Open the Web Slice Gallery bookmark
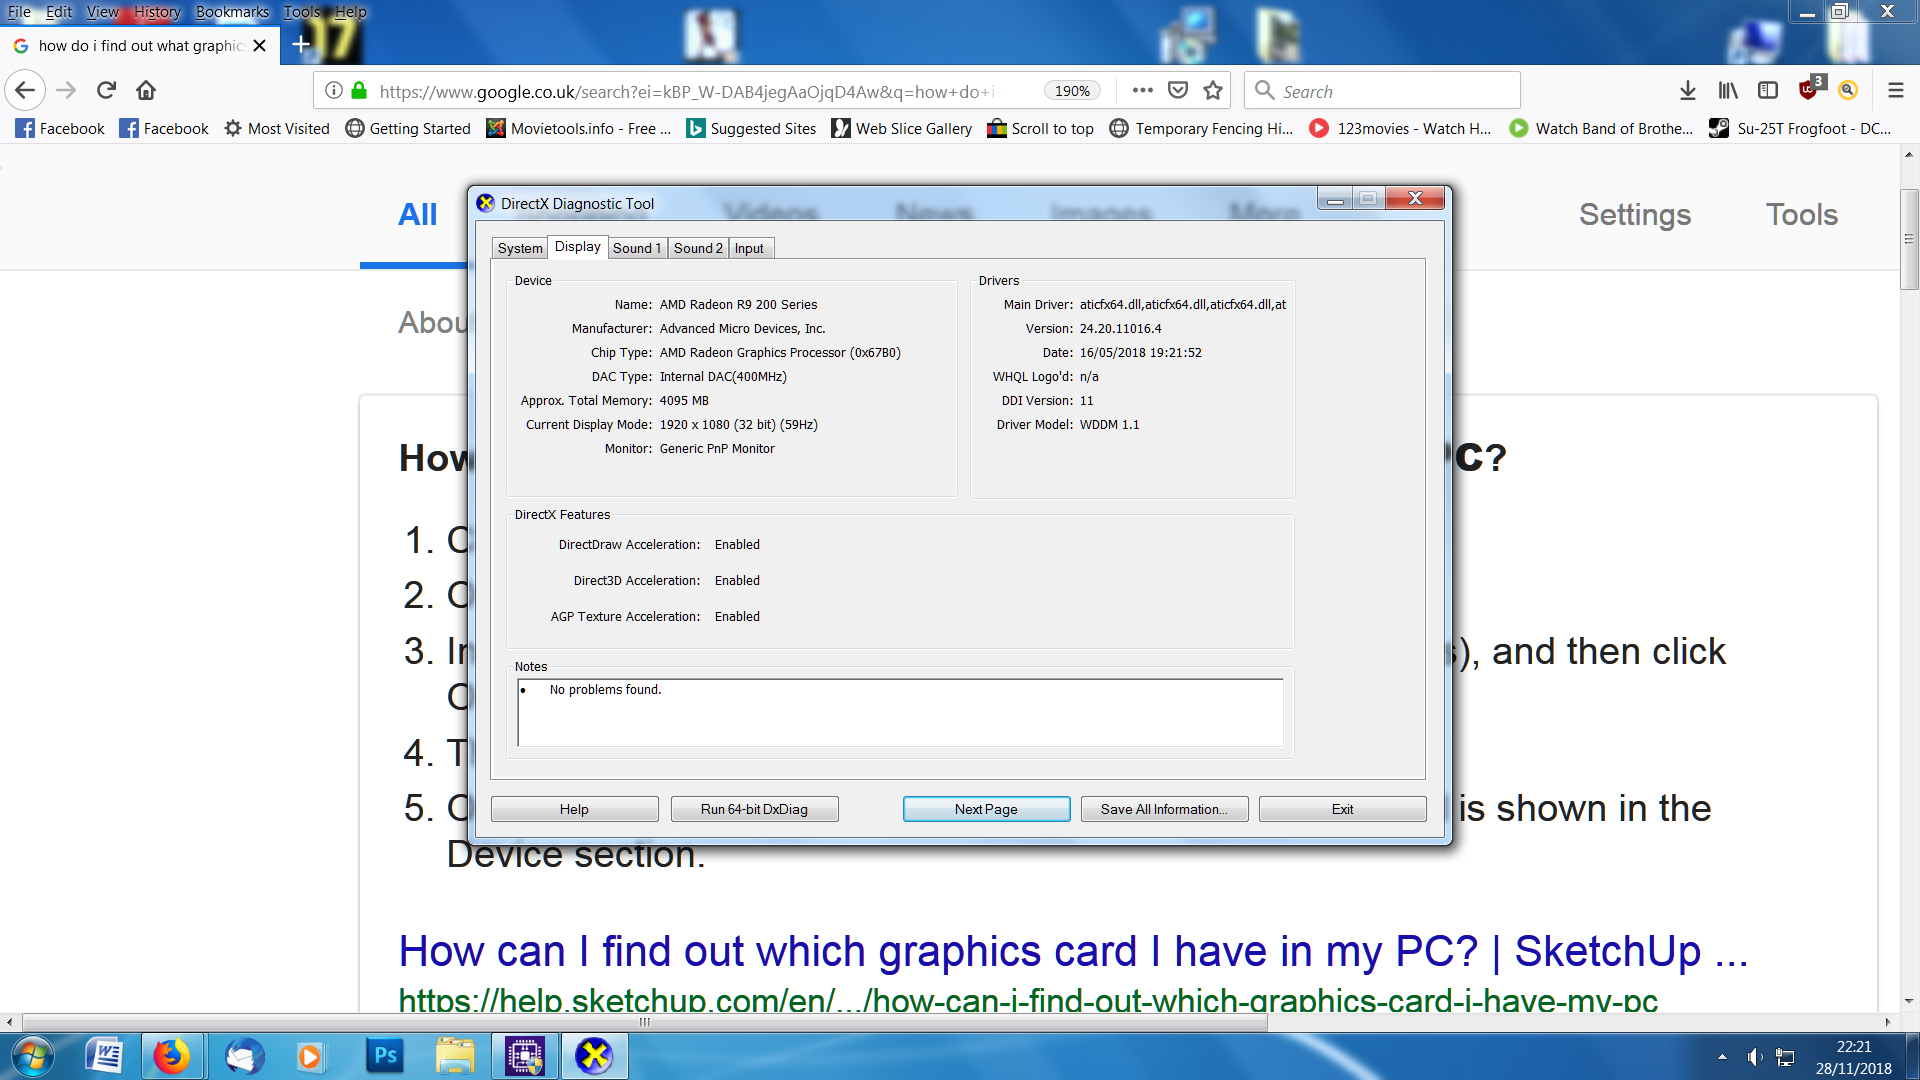1920x1080 pixels. 902,128
